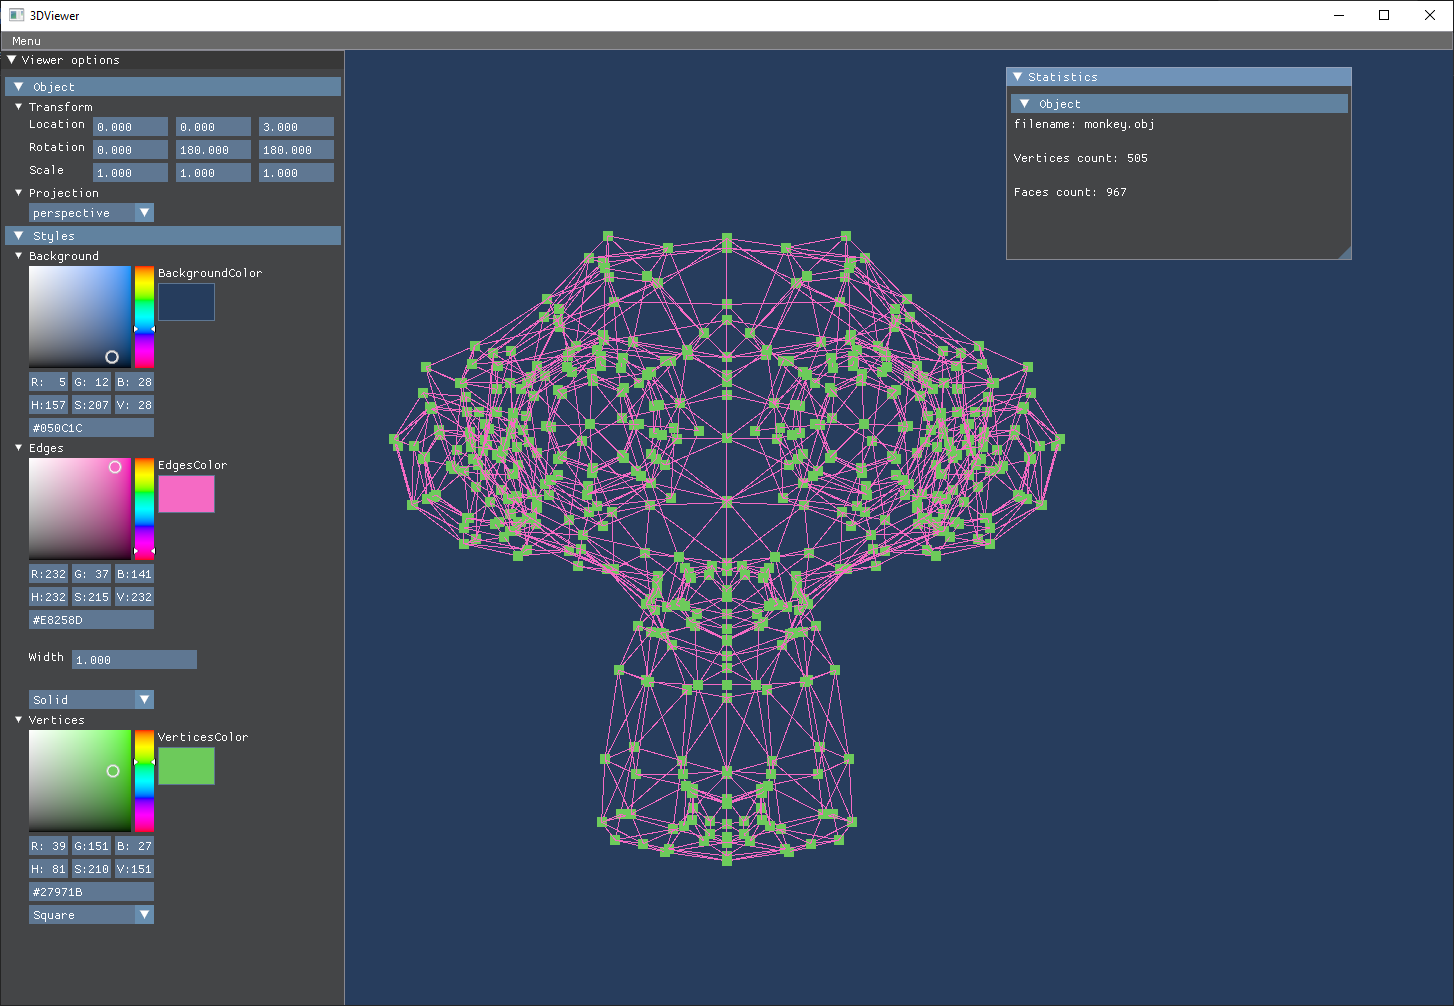Click the Vertices H: 81 field
1454x1006 pixels.
48,869
